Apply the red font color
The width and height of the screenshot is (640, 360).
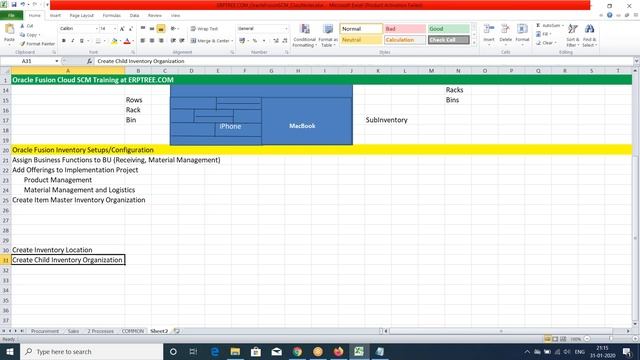pyautogui.click(x=127, y=41)
